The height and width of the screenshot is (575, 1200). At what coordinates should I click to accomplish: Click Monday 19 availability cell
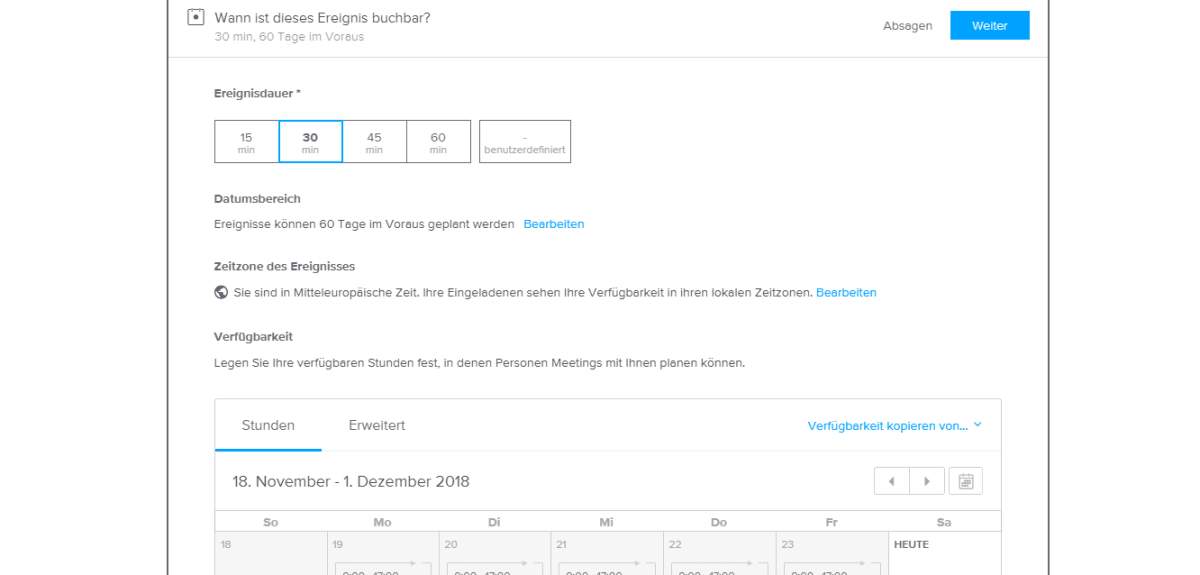[x=383, y=553]
